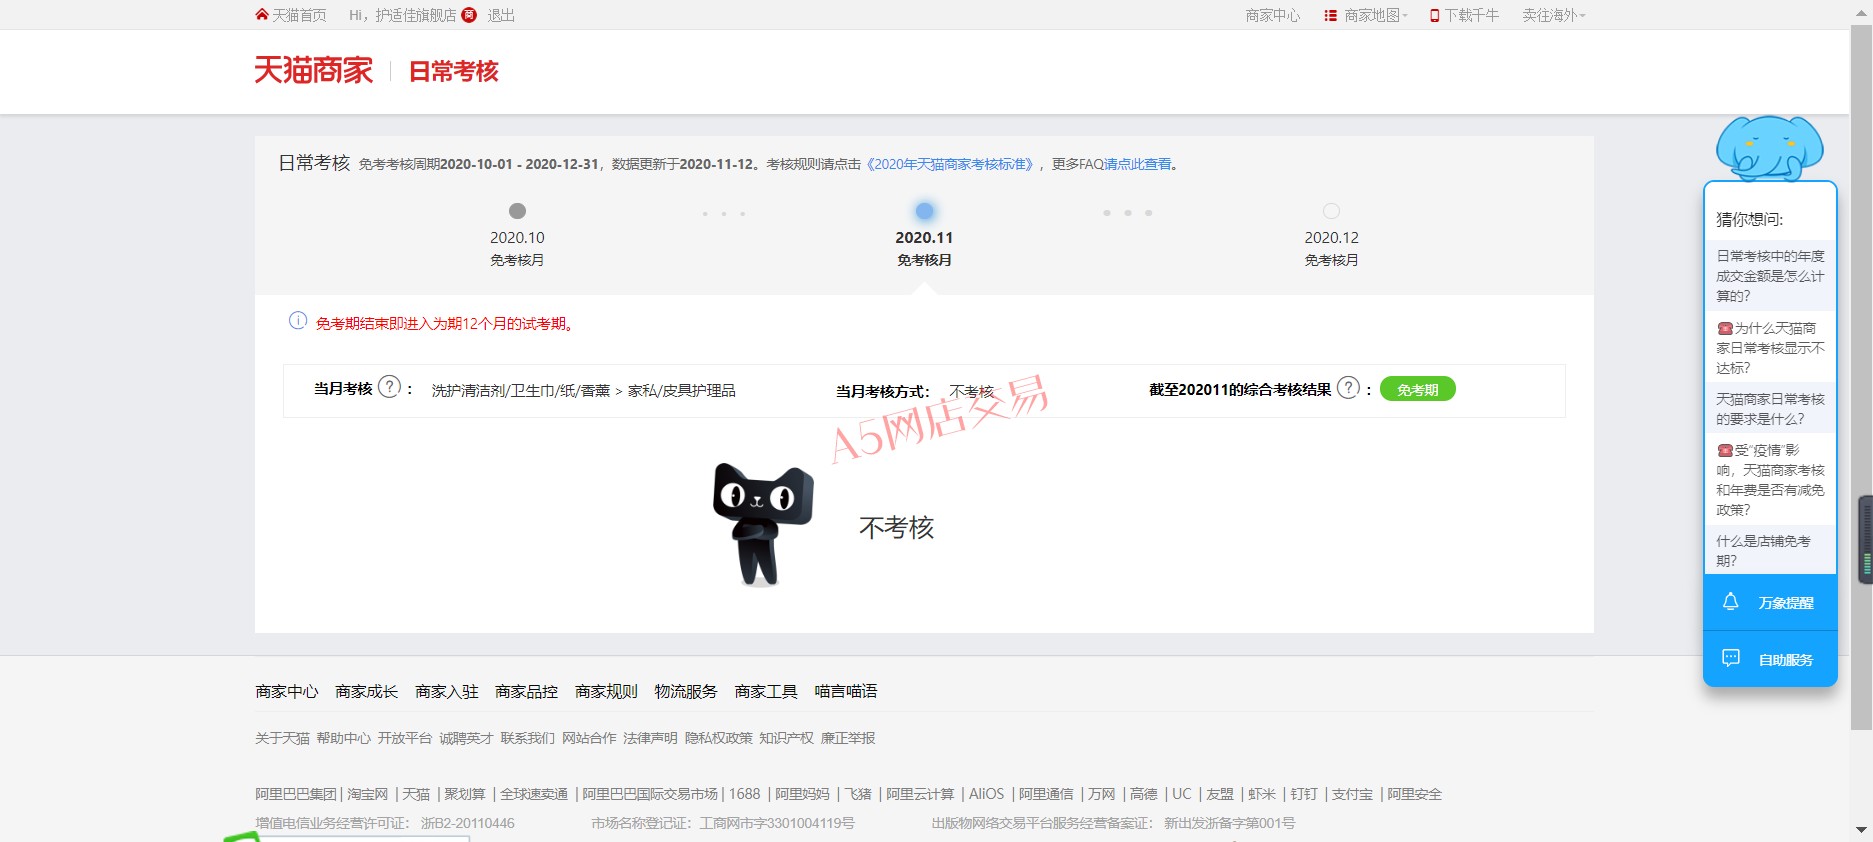Open the 网站合作 footer link

tap(589, 738)
